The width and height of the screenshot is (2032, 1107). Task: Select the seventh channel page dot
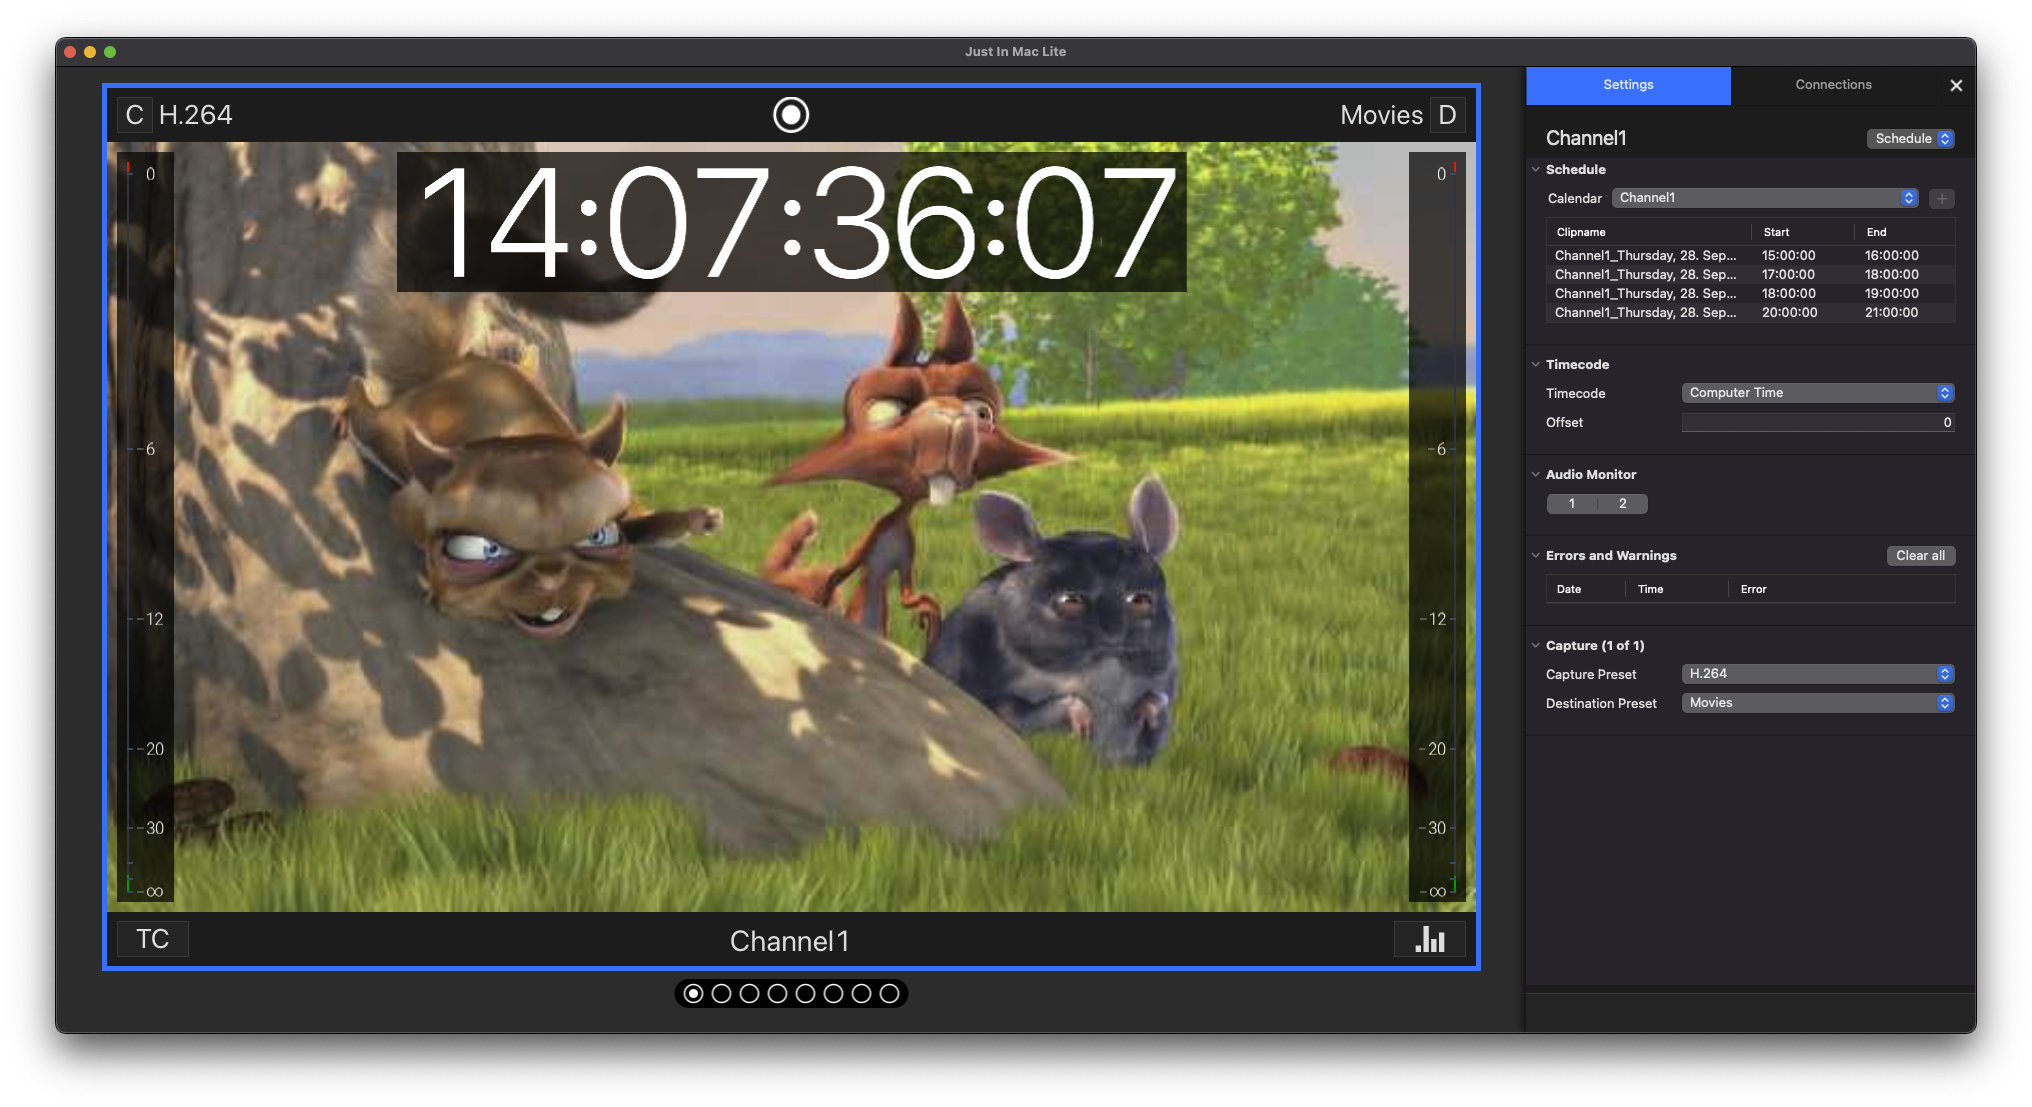tap(861, 994)
